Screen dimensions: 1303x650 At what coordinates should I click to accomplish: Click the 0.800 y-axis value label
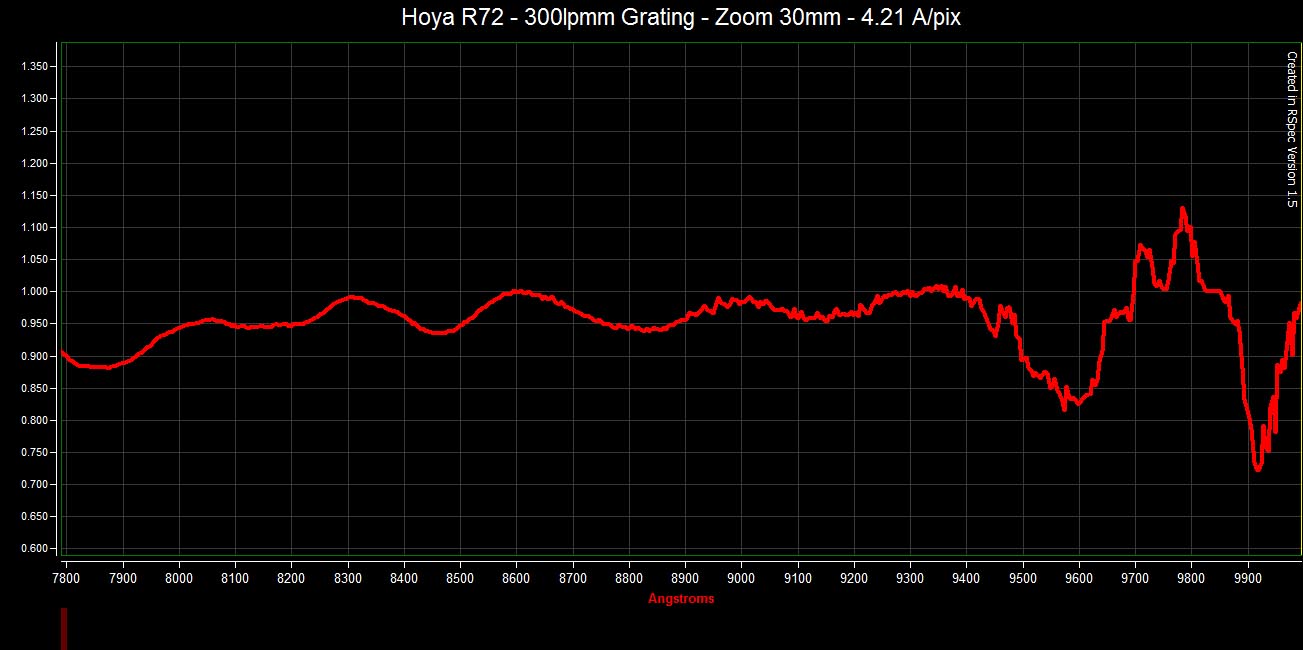click(x=34, y=421)
